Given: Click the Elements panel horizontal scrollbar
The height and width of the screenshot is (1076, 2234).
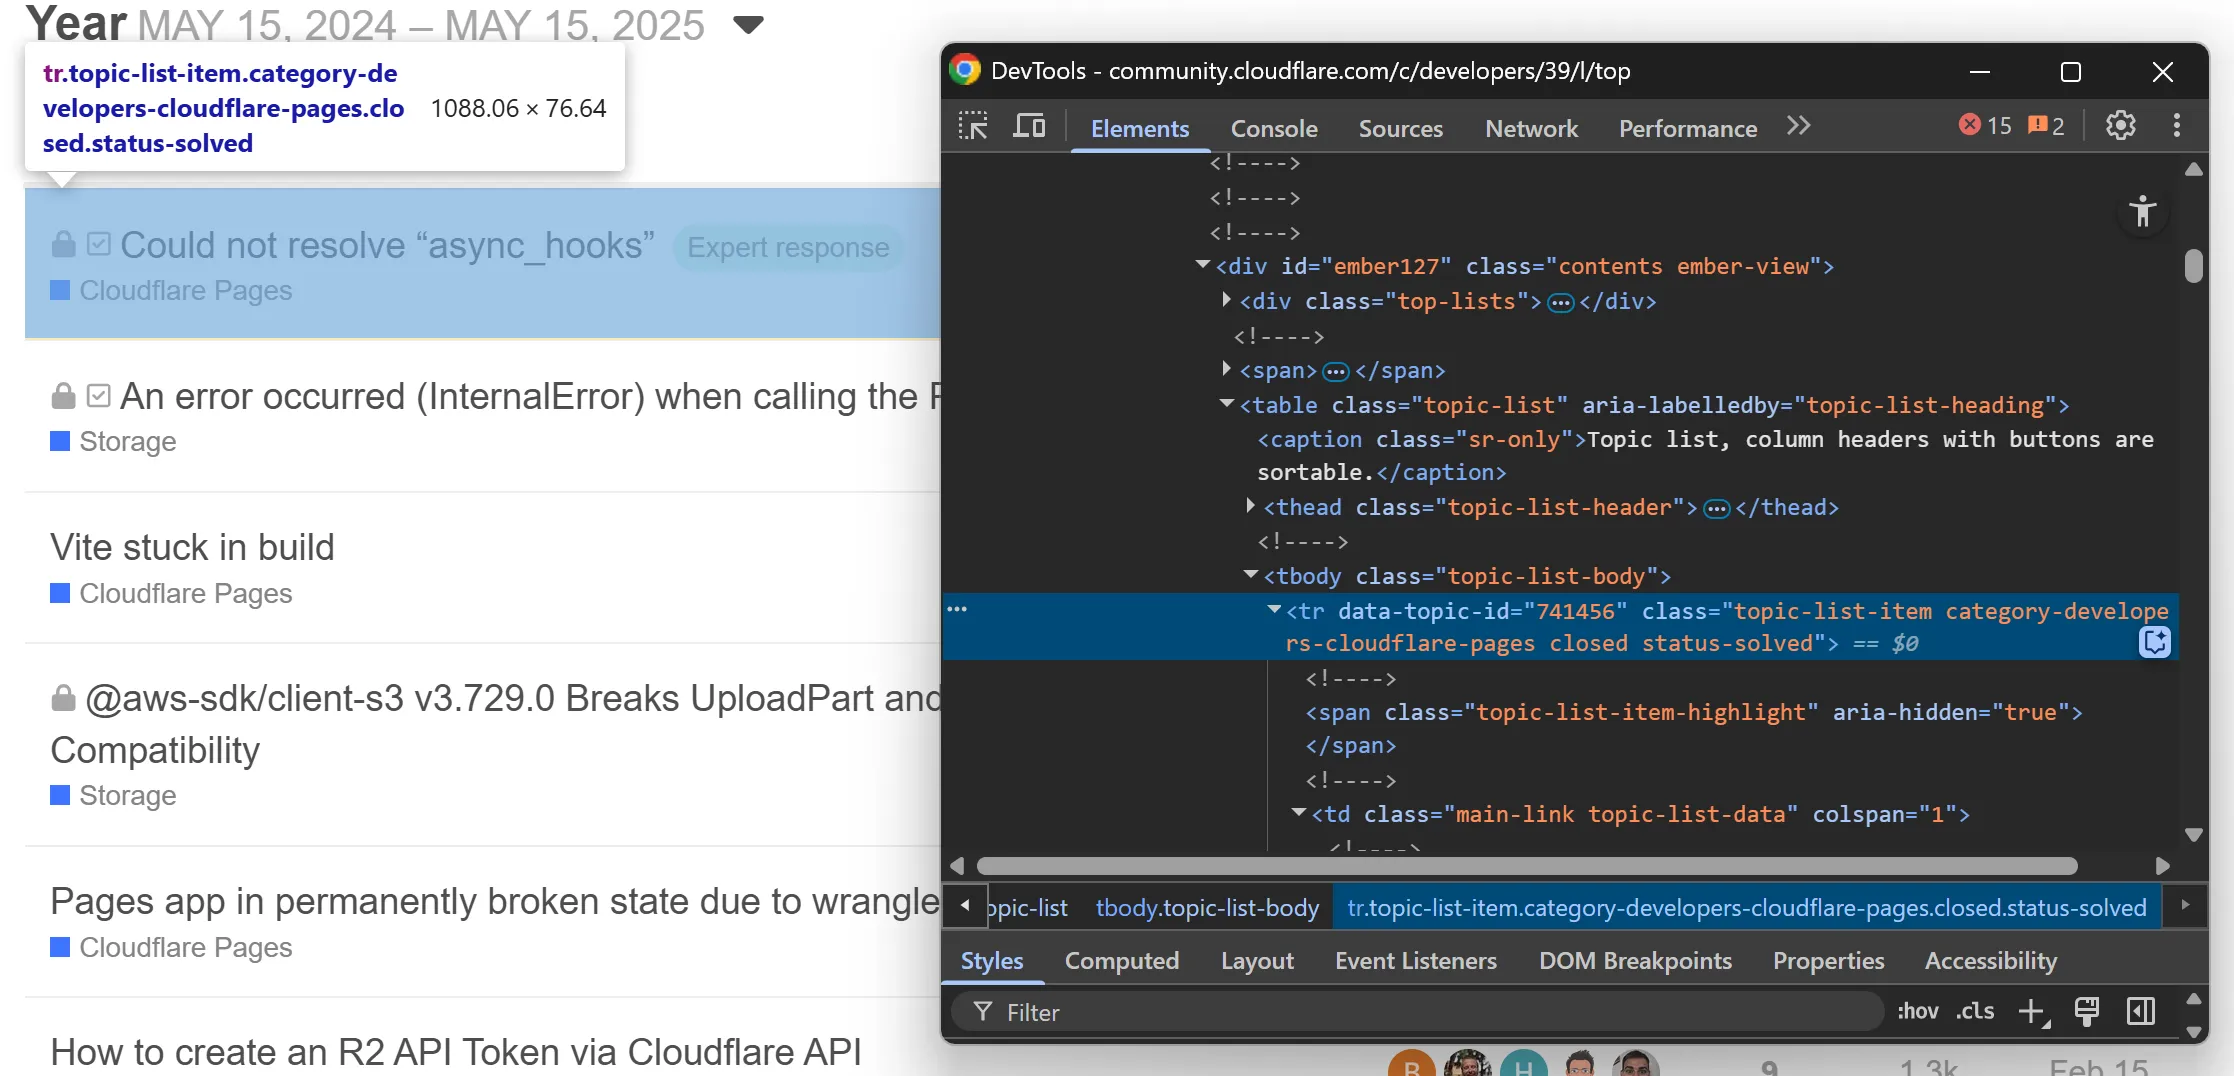Looking at the screenshot, I should coord(1526,865).
